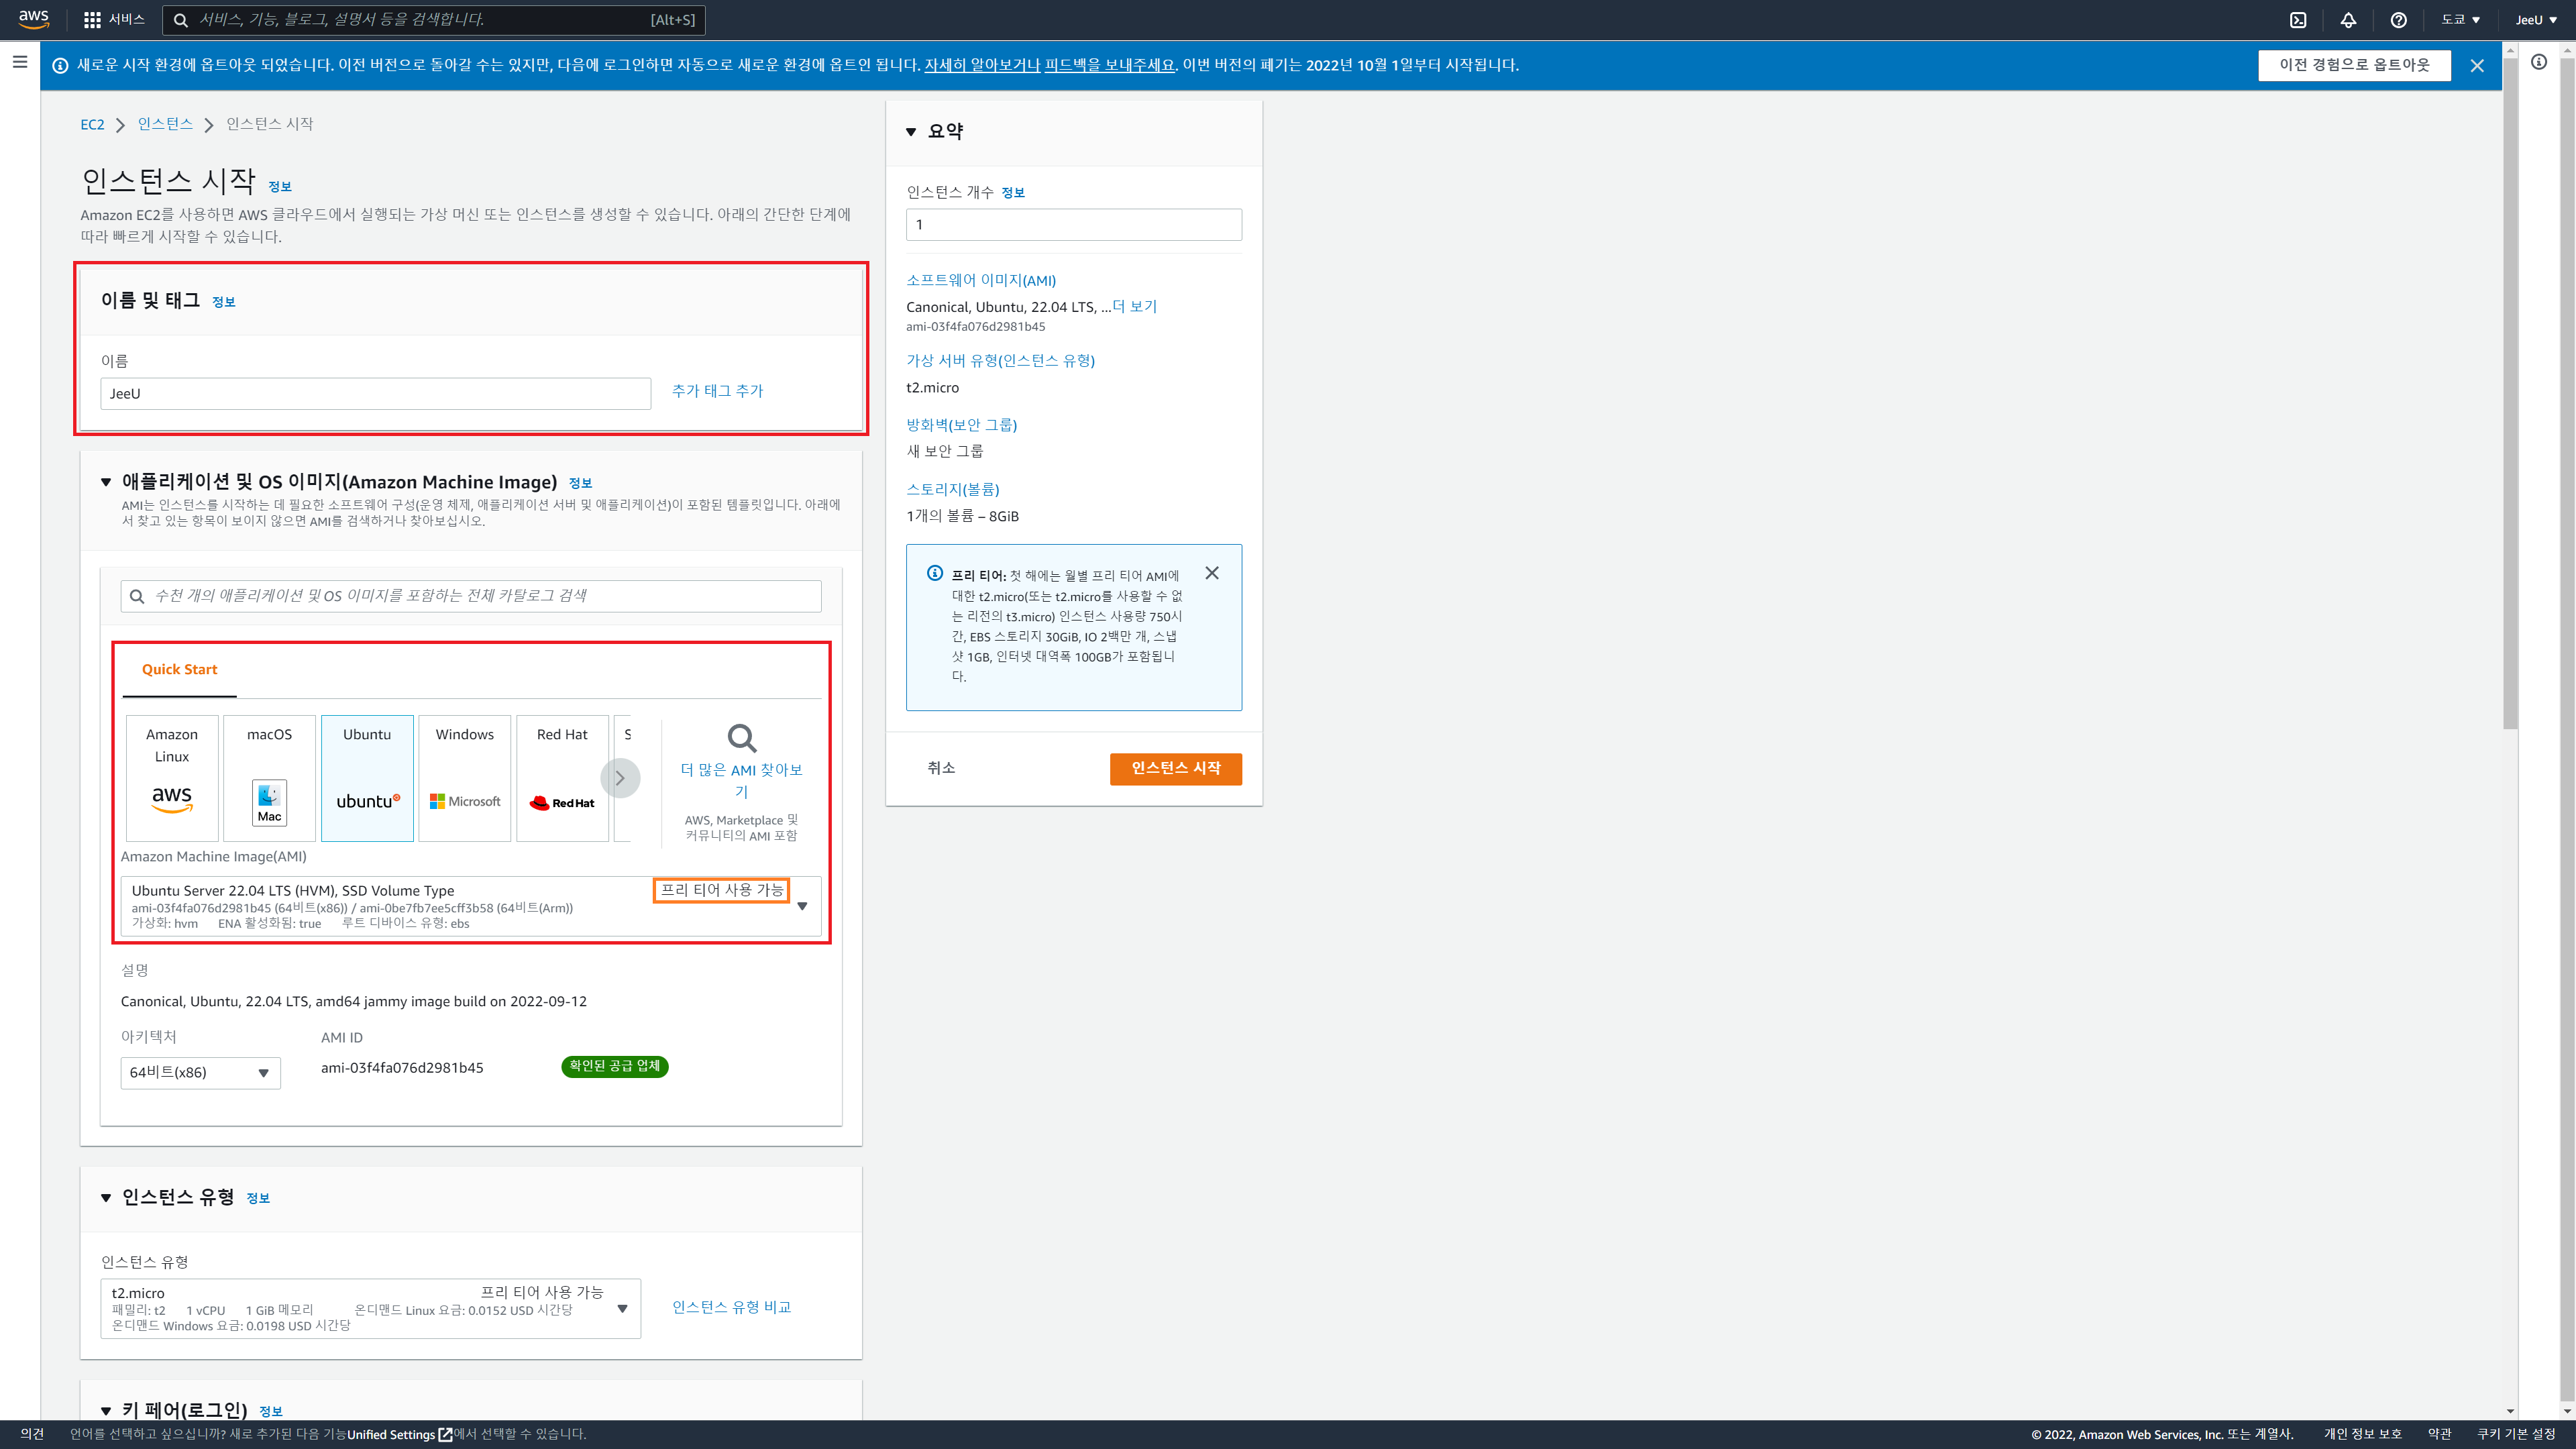Collapse the Summary (요약) panel
Image resolution: width=2576 pixels, height=1449 pixels.
(x=911, y=132)
